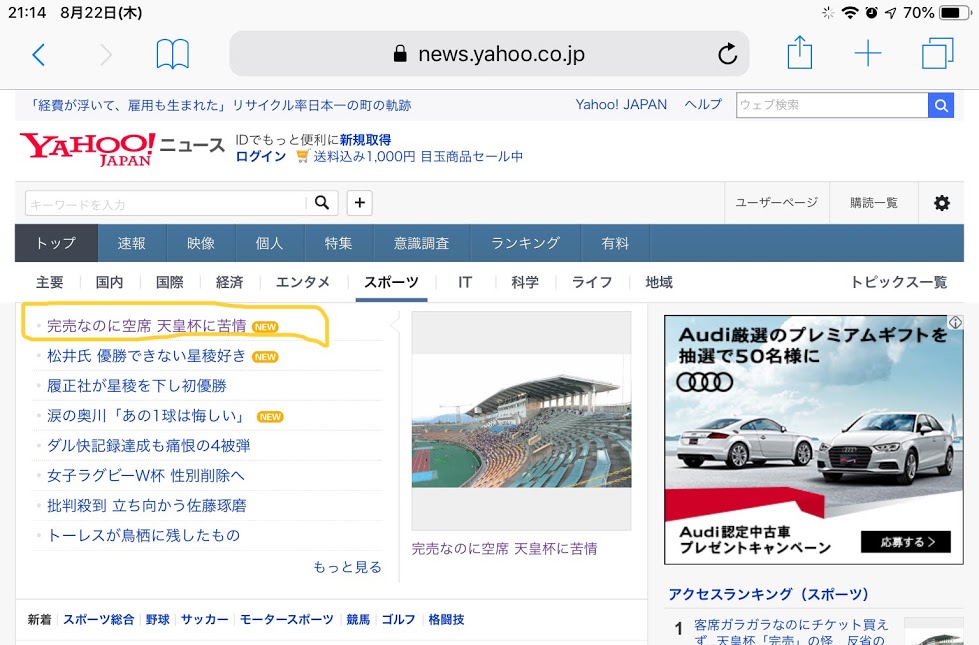Navigate back with the Safari back arrow

pos(38,54)
